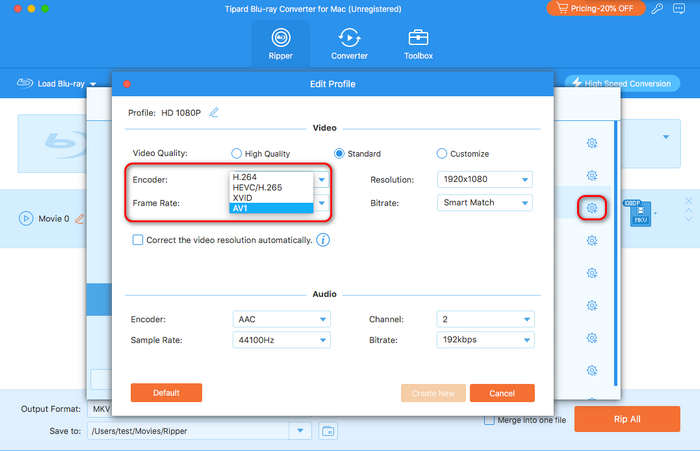Click the Blu-ray disc thumbnail
The height and width of the screenshot is (451, 700).
51,144
